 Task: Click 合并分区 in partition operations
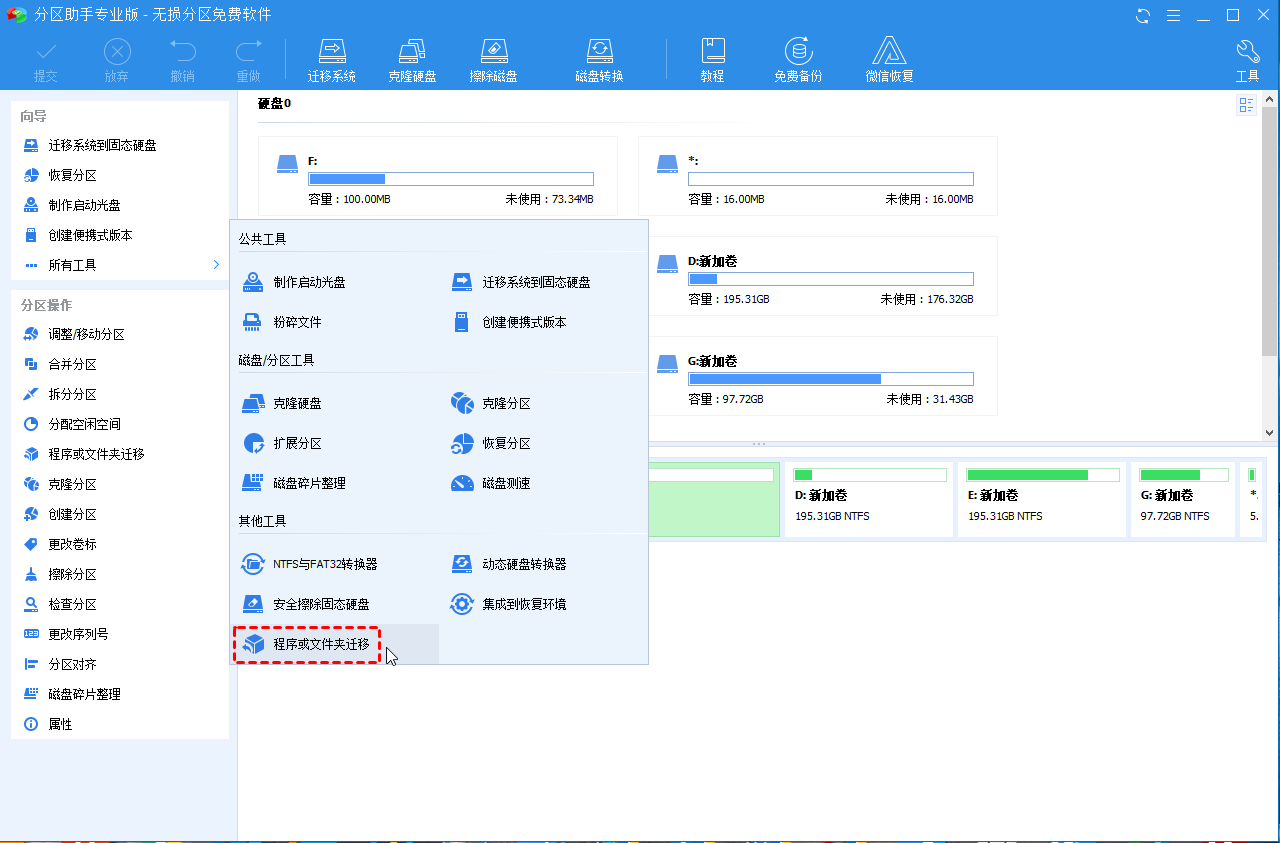click(x=72, y=364)
